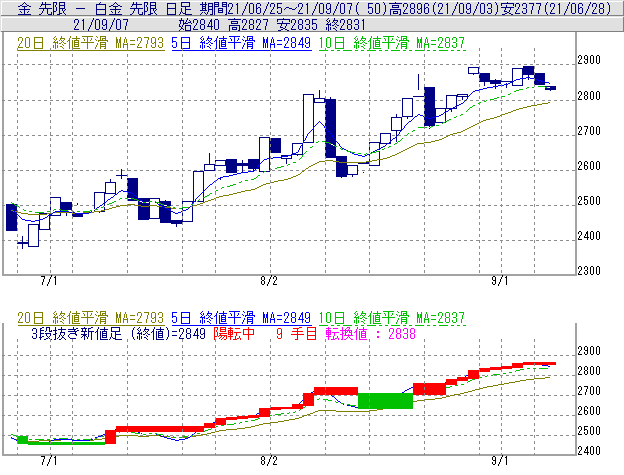The height and width of the screenshot is (475, 624).
Task: Click the 8/2 date label under candlestick chart
Action: coord(269,281)
